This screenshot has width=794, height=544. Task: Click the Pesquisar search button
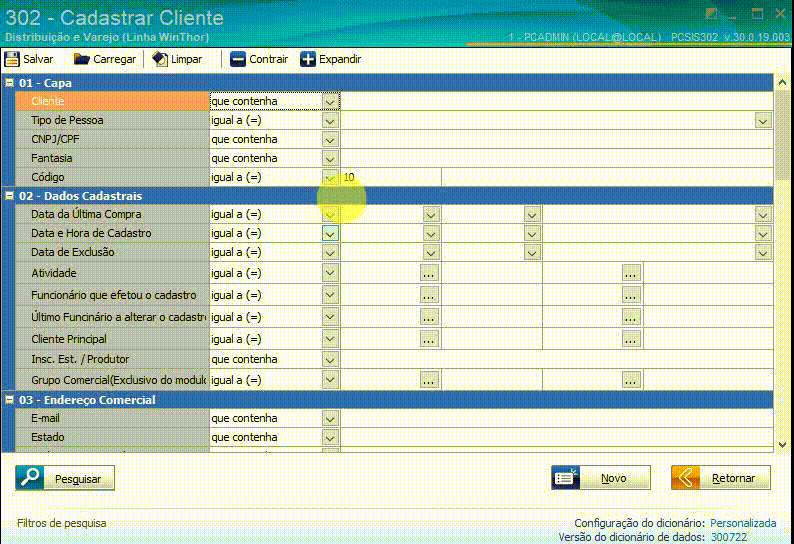coord(65,478)
